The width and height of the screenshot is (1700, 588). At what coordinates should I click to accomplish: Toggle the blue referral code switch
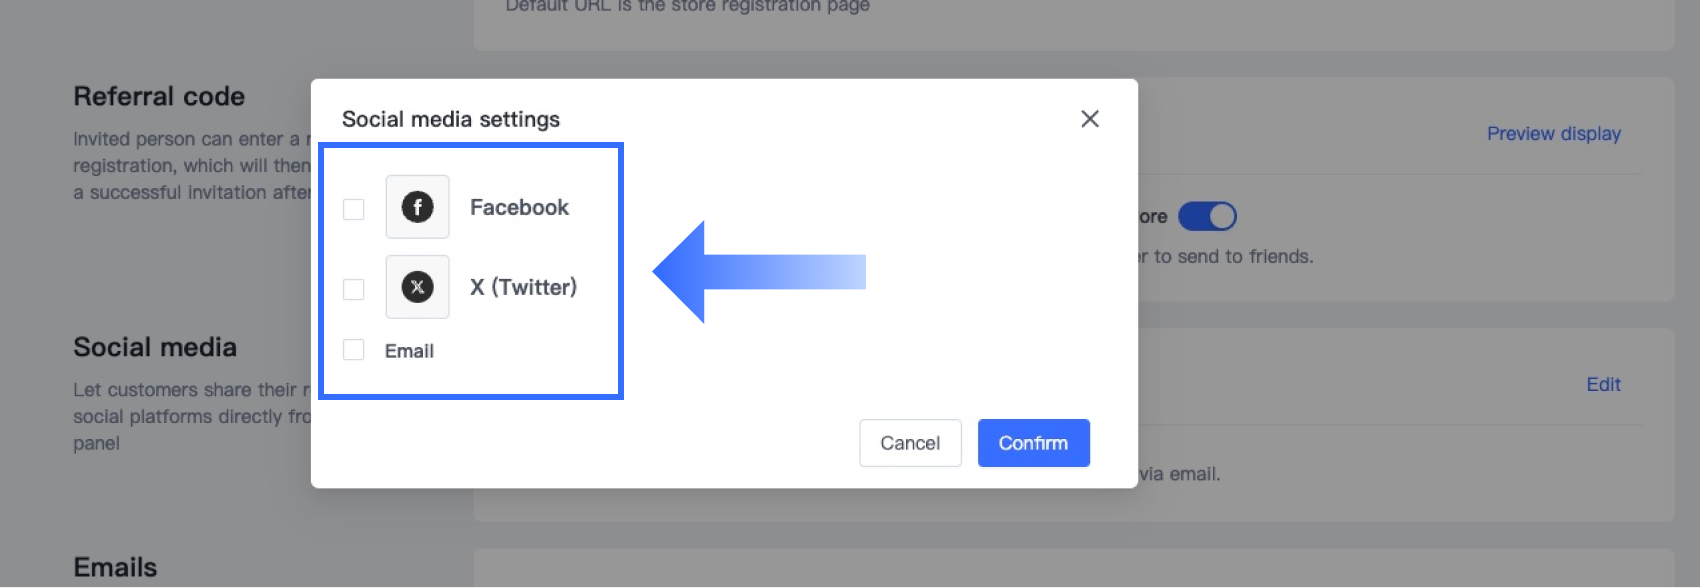(x=1207, y=216)
